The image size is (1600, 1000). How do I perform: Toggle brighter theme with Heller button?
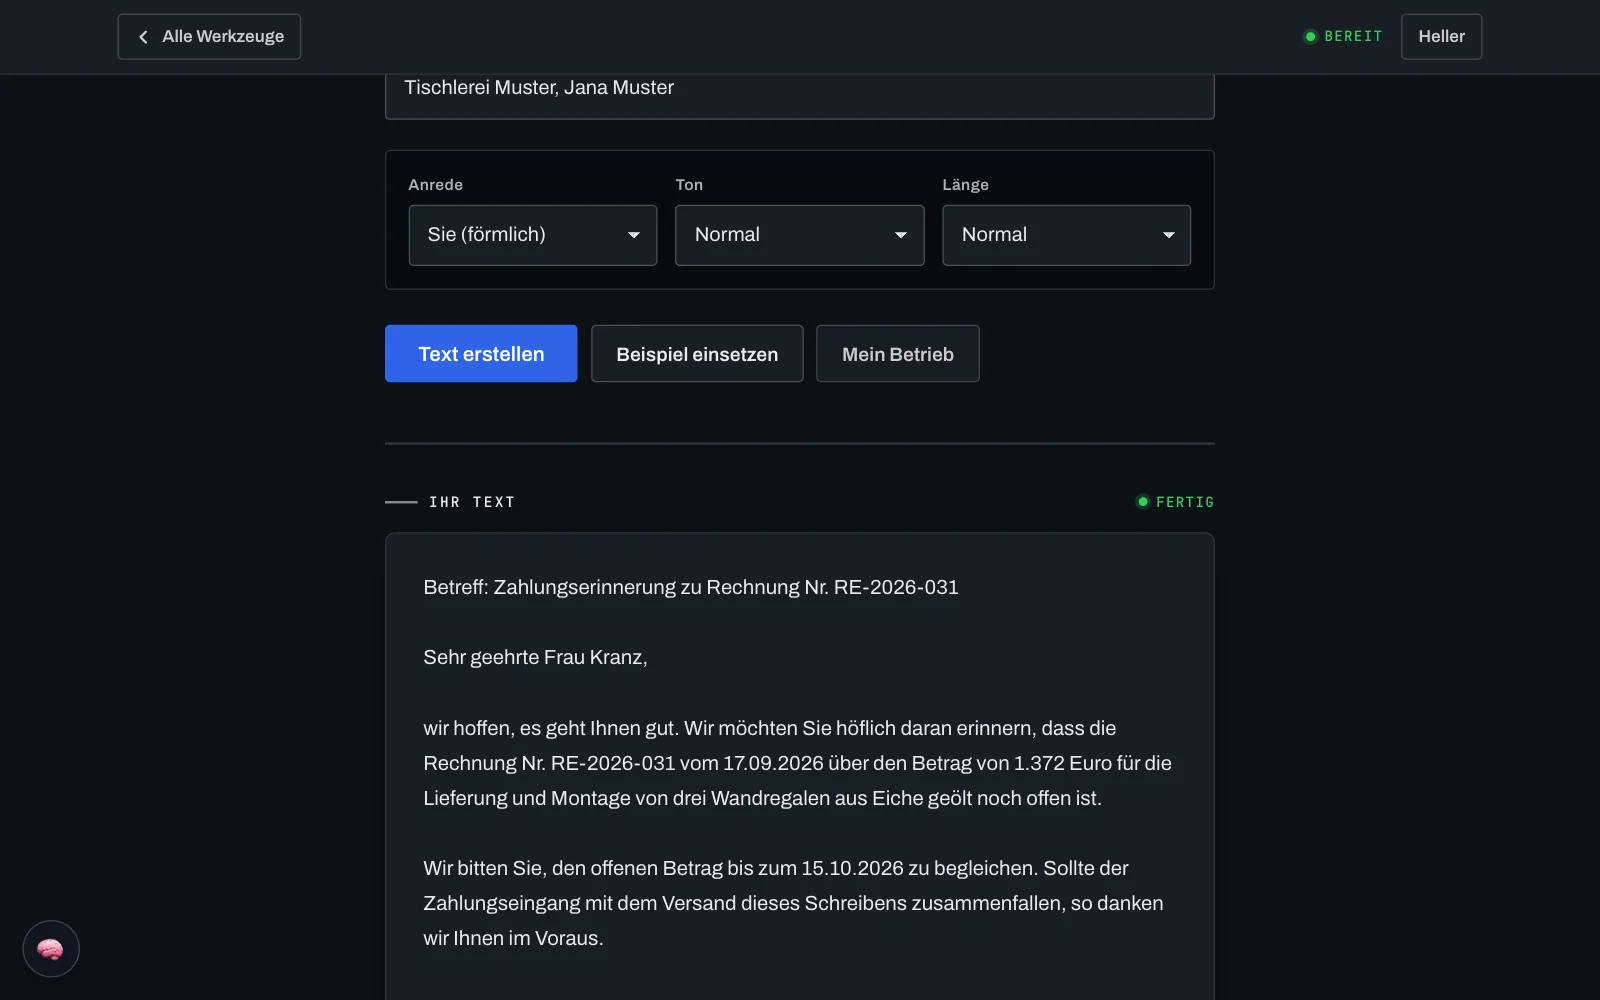(x=1441, y=37)
